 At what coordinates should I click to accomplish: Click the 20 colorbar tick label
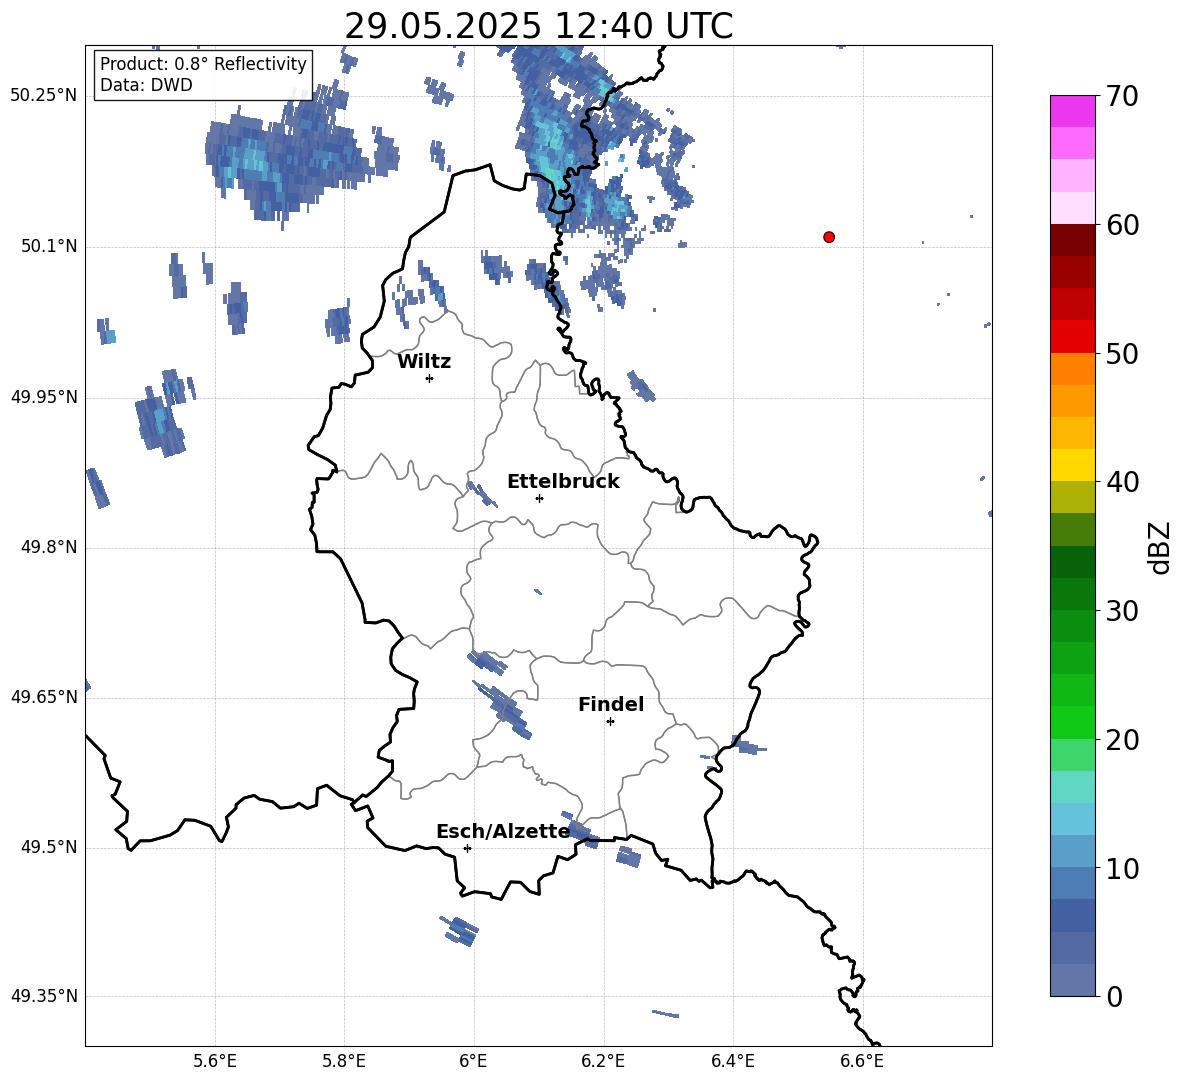[1121, 739]
